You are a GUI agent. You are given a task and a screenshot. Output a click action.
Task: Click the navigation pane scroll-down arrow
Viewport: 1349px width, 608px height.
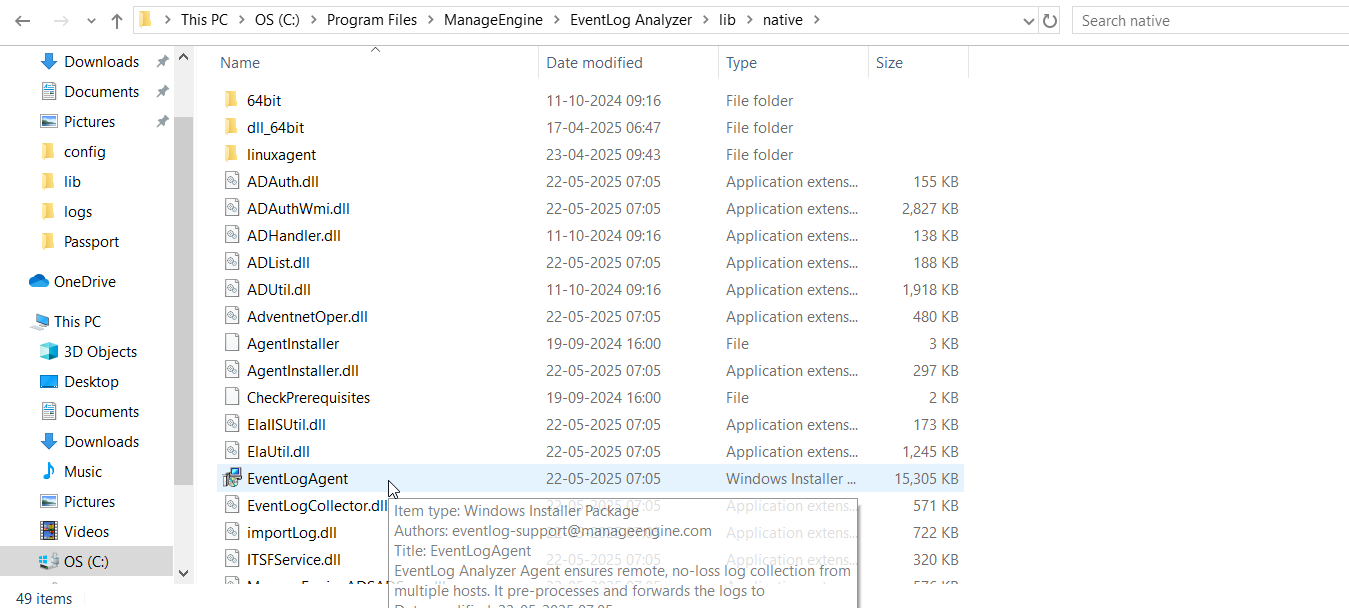click(183, 573)
